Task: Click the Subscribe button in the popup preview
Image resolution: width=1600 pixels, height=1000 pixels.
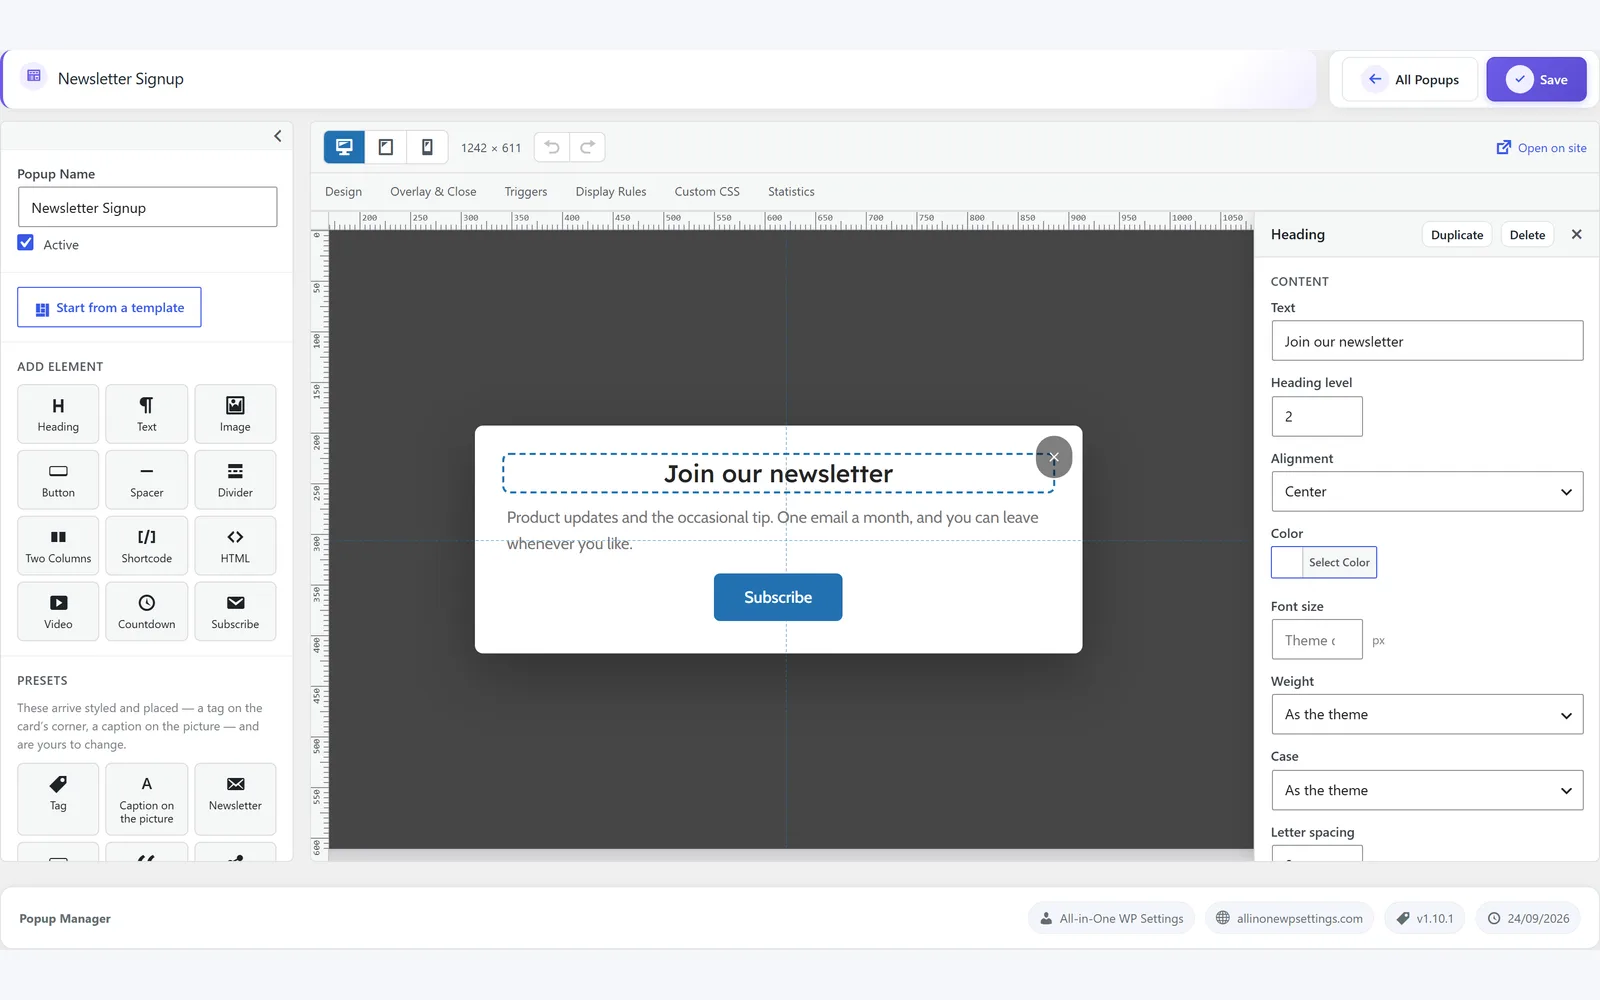Action: (778, 597)
